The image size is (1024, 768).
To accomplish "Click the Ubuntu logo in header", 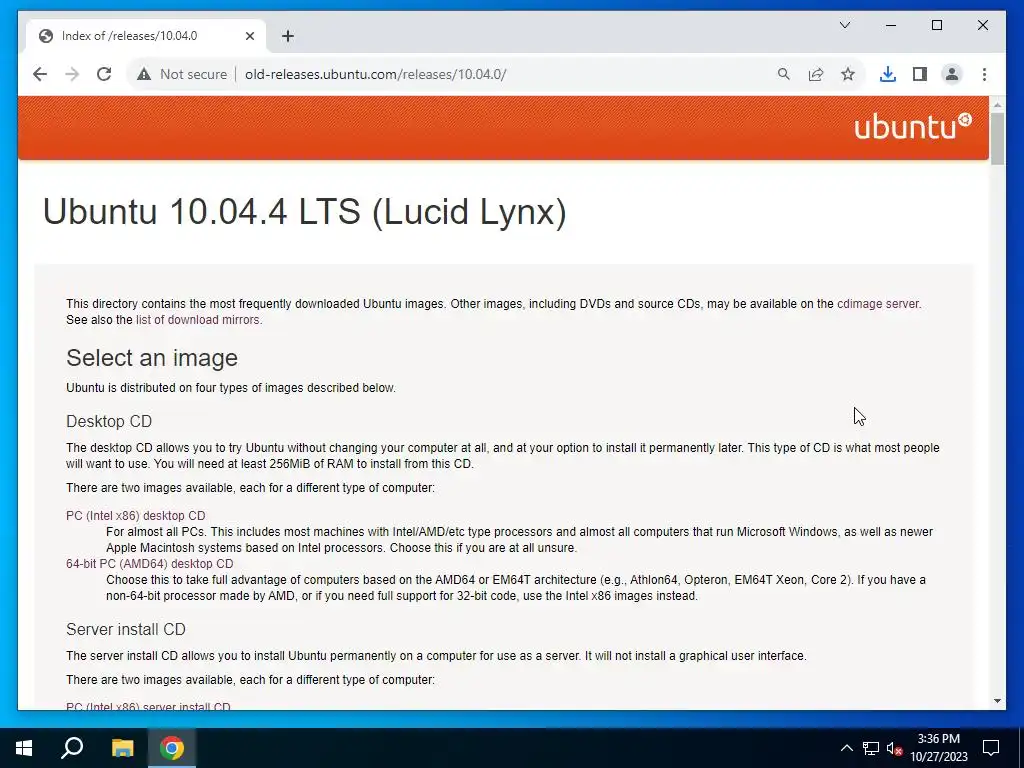I will click(912, 126).
